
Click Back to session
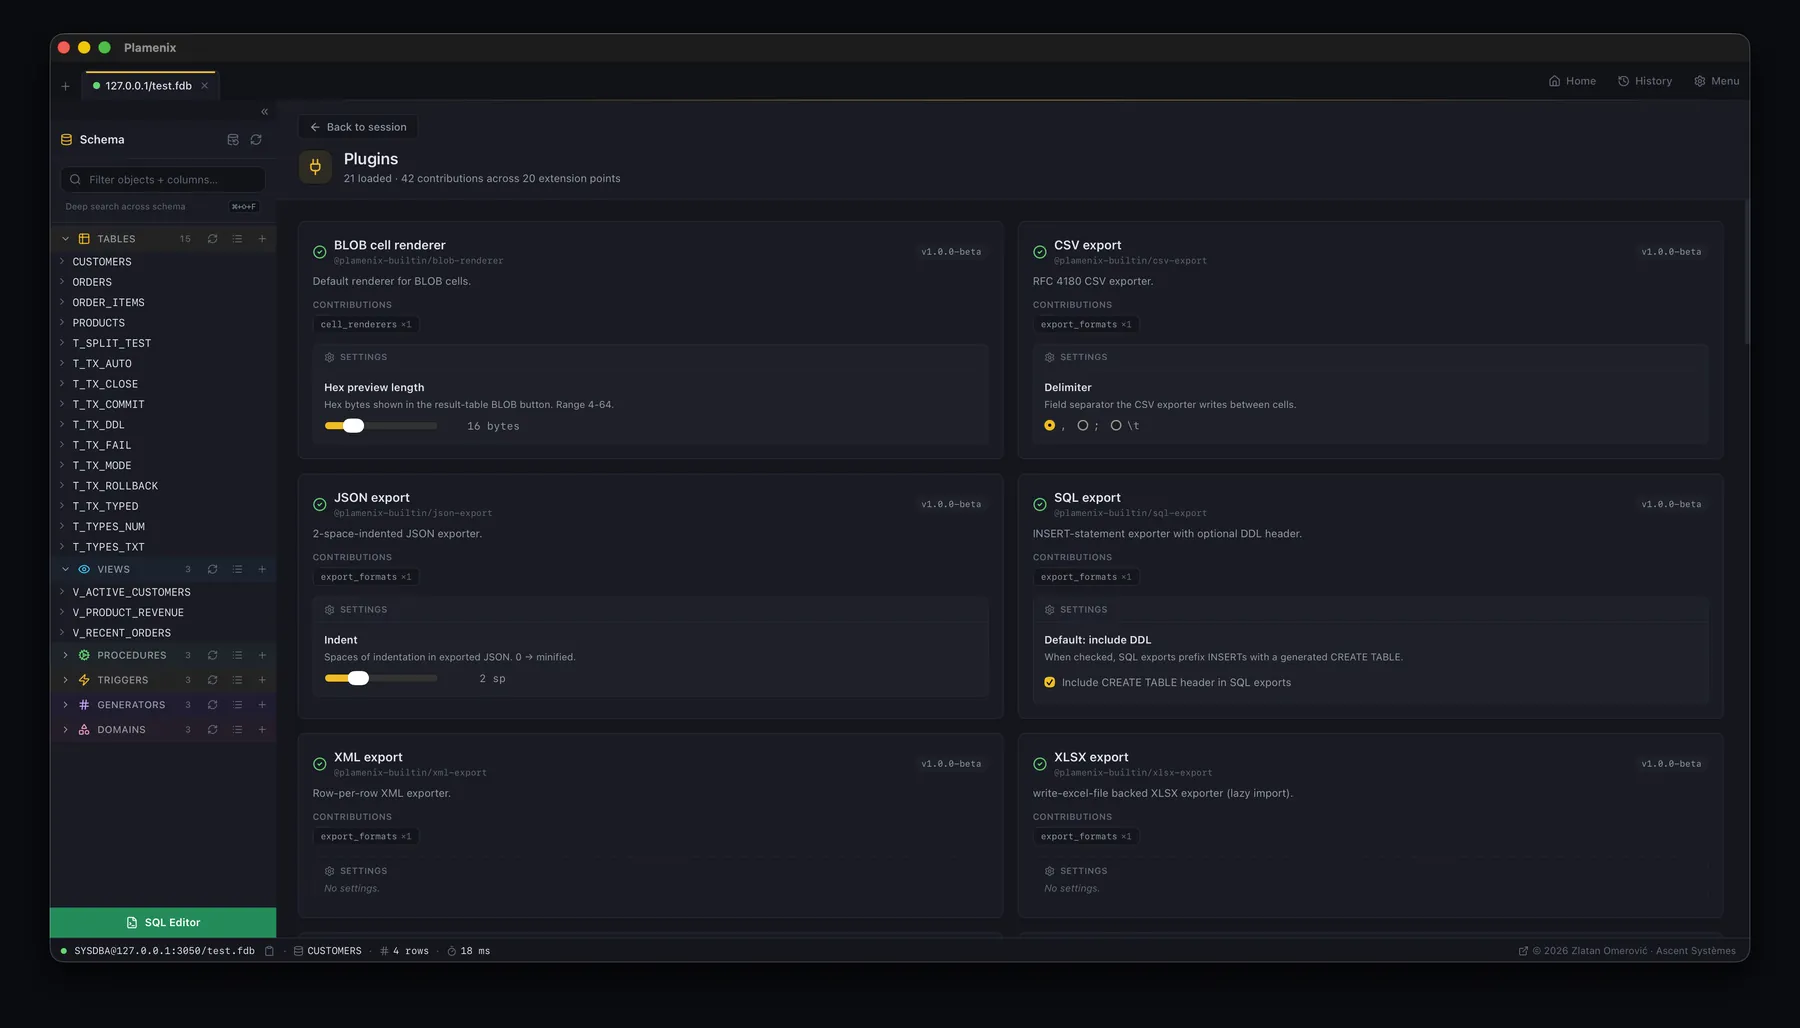click(x=358, y=127)
